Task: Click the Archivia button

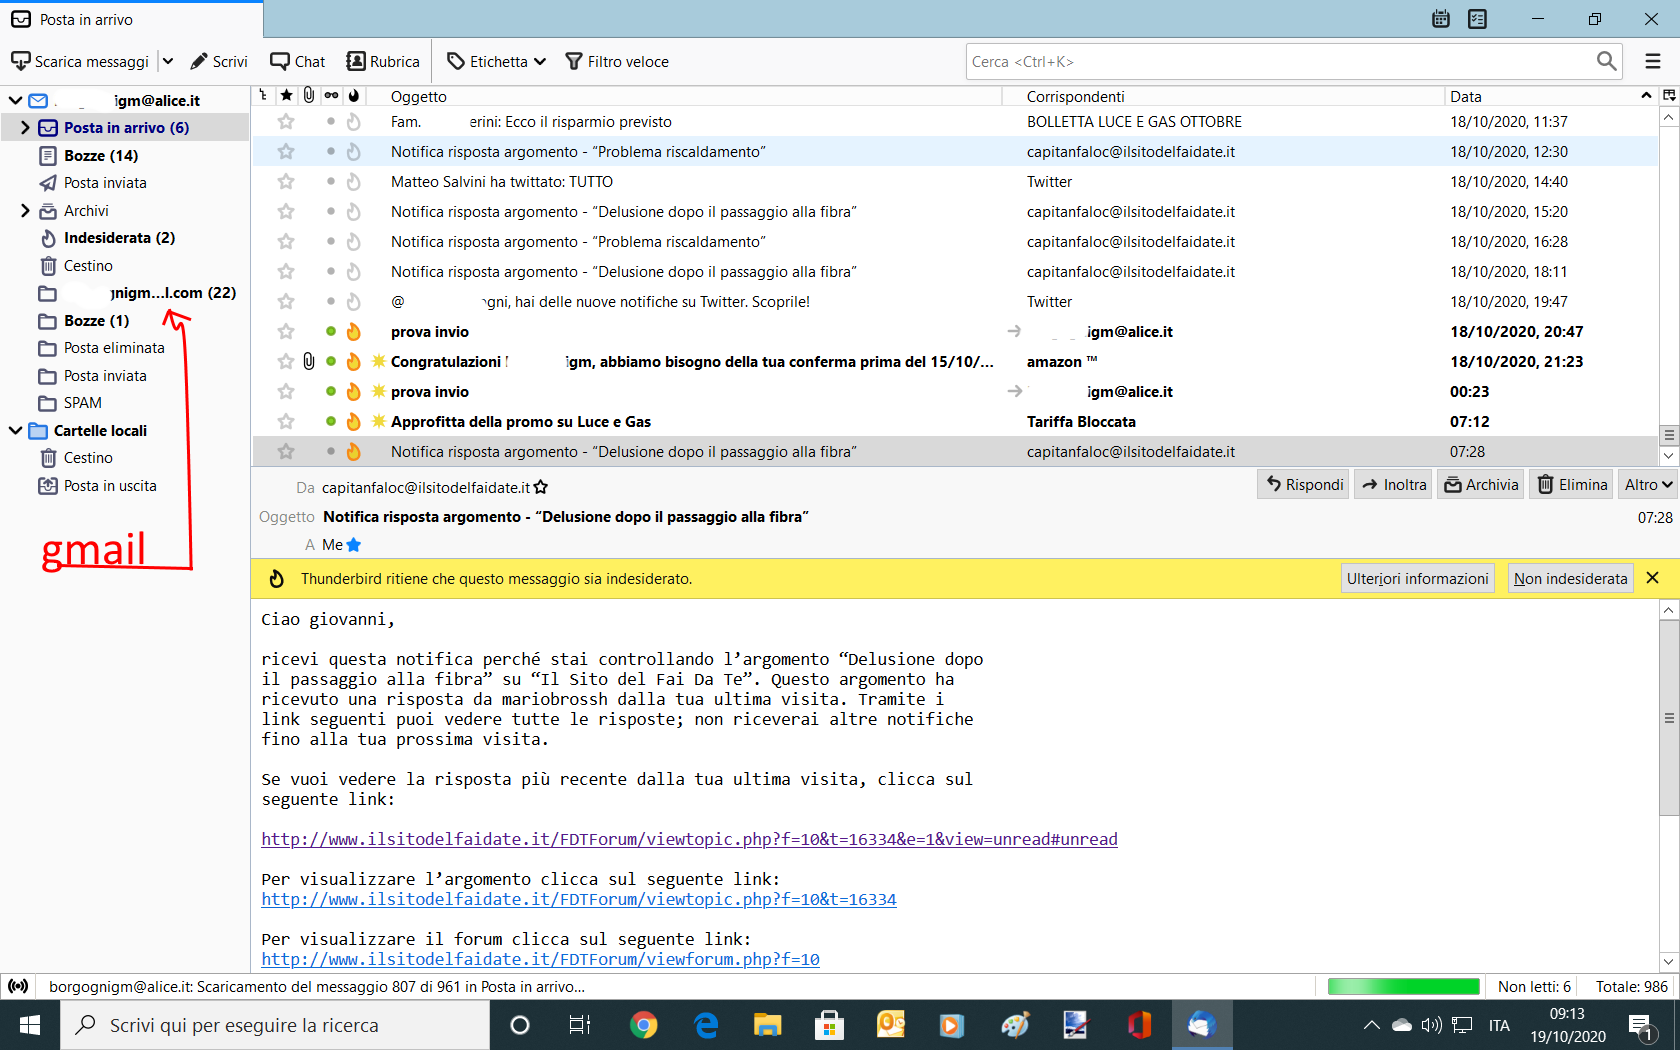Action: coord(1481,484)
